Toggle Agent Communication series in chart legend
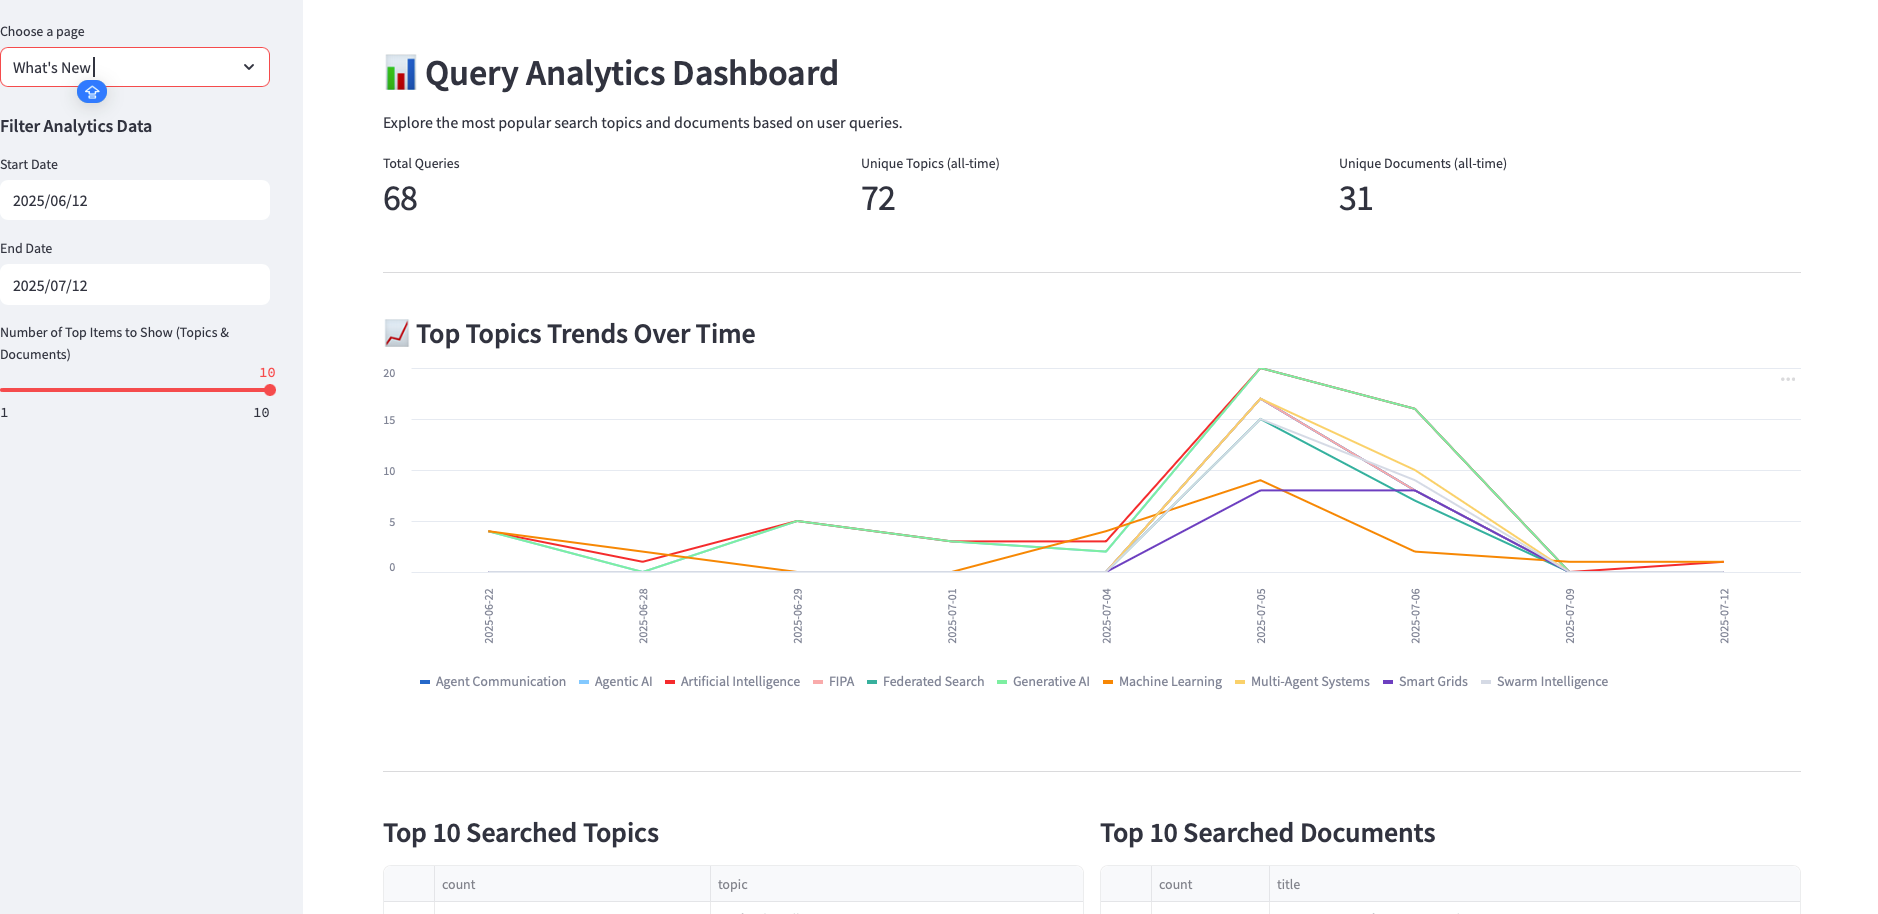This screenshot has width=1878, height=914. coord(493,682)
